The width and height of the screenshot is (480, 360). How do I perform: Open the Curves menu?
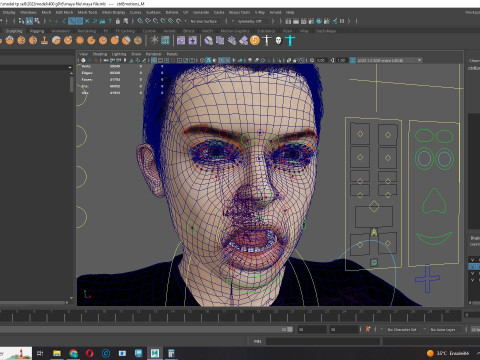[x=135, y=12]
